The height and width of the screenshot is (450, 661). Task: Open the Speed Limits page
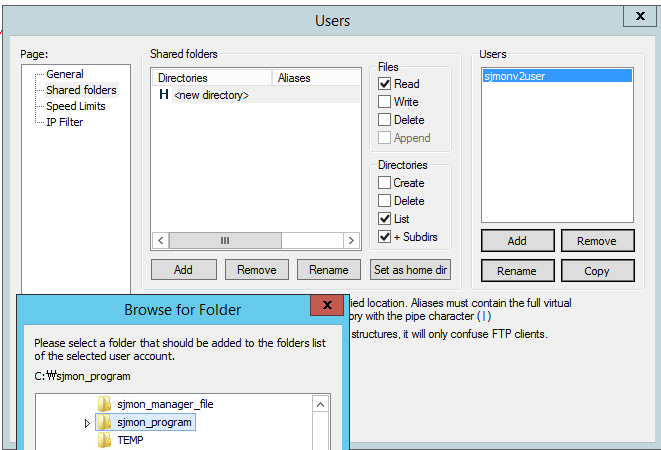75,106
